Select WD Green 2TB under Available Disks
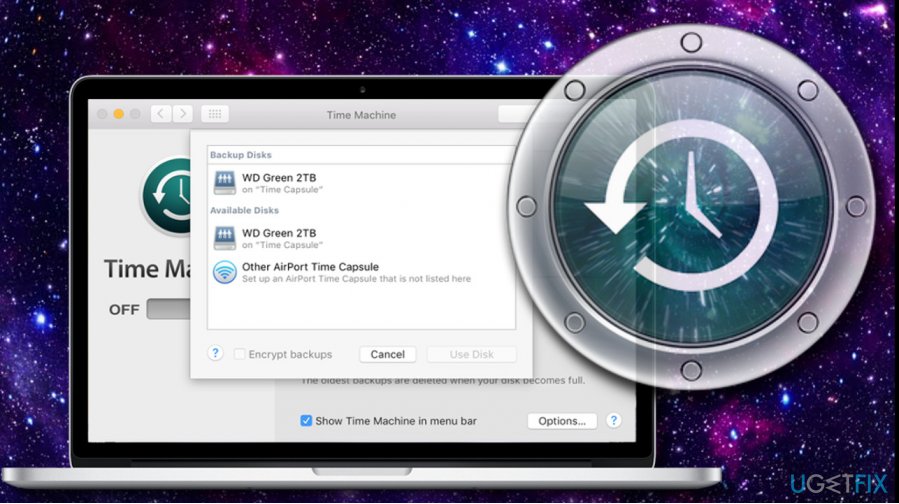This screenshot has height=504, width=899. (x=361, y=238)
